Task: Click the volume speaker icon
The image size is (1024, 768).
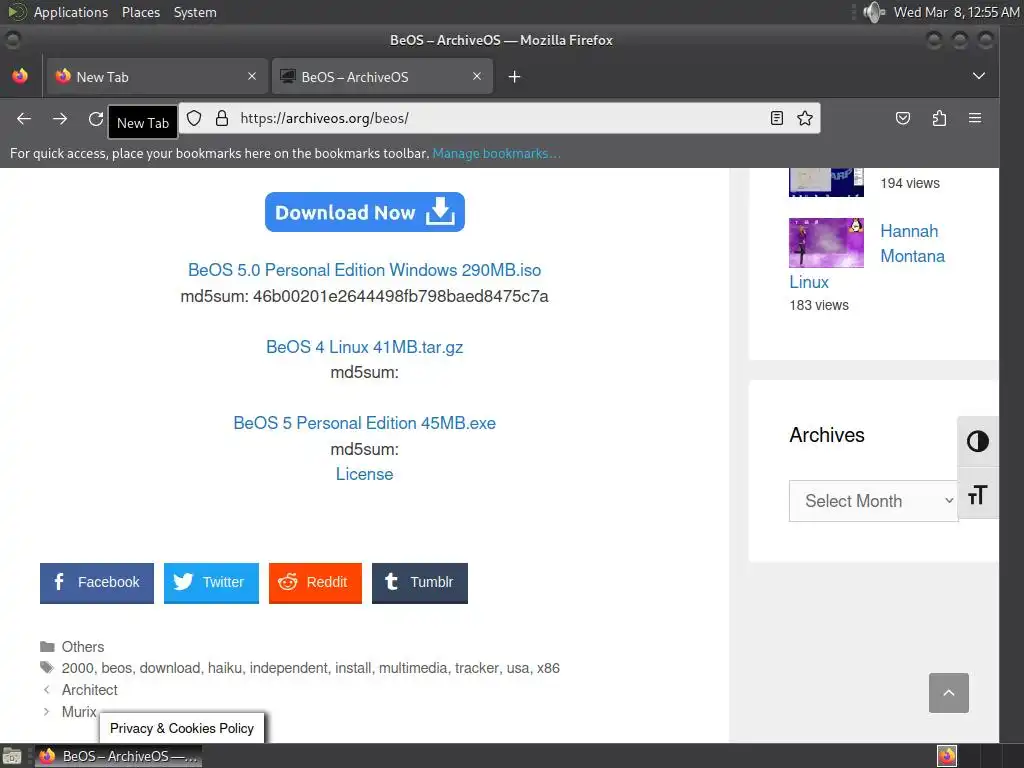Action: [x=874, y=12]
